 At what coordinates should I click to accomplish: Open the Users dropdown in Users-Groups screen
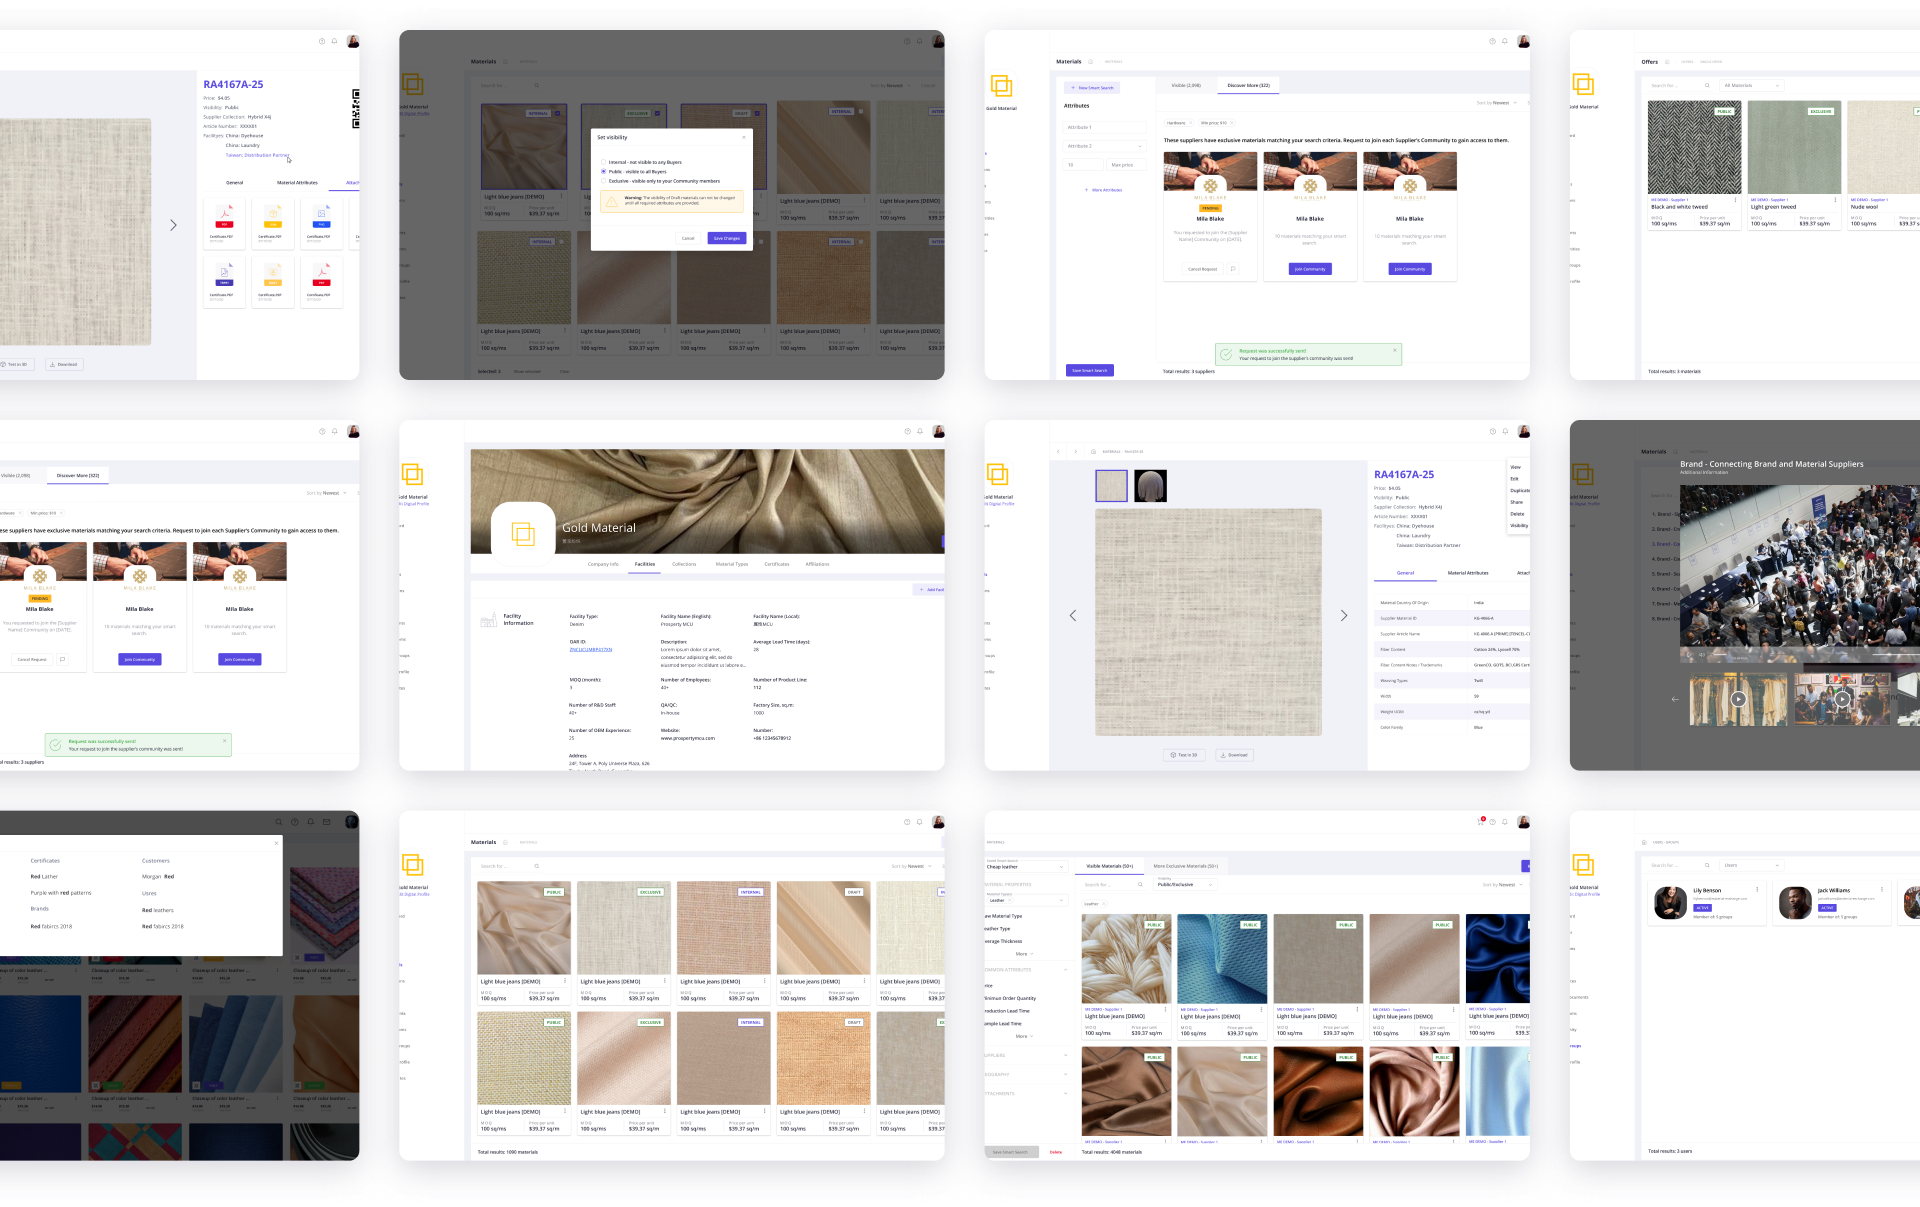[x=1751, y=865]
